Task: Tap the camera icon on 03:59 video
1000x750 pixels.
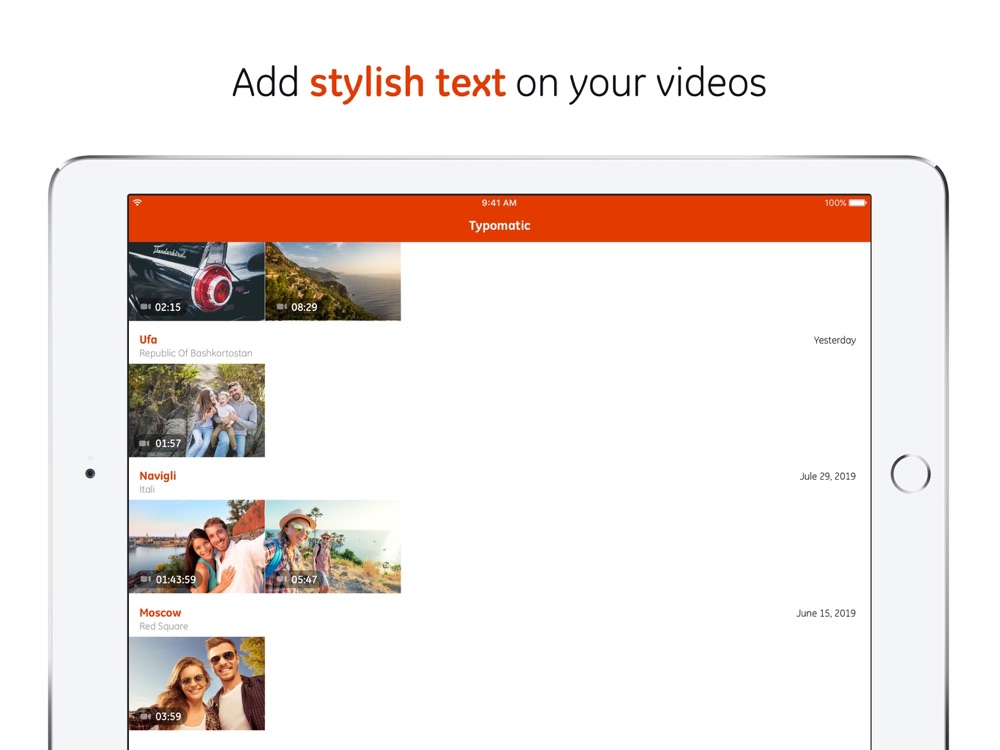Action: [145, 716]
